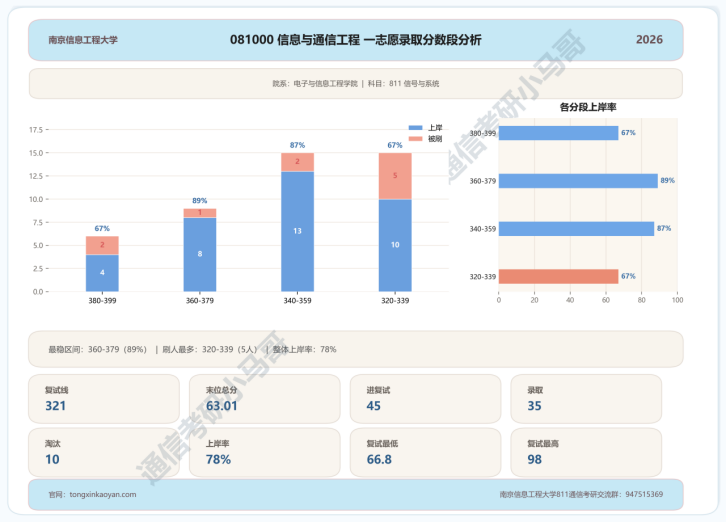Click the 360-379 x-axis label under the columns

coord(200,301)
